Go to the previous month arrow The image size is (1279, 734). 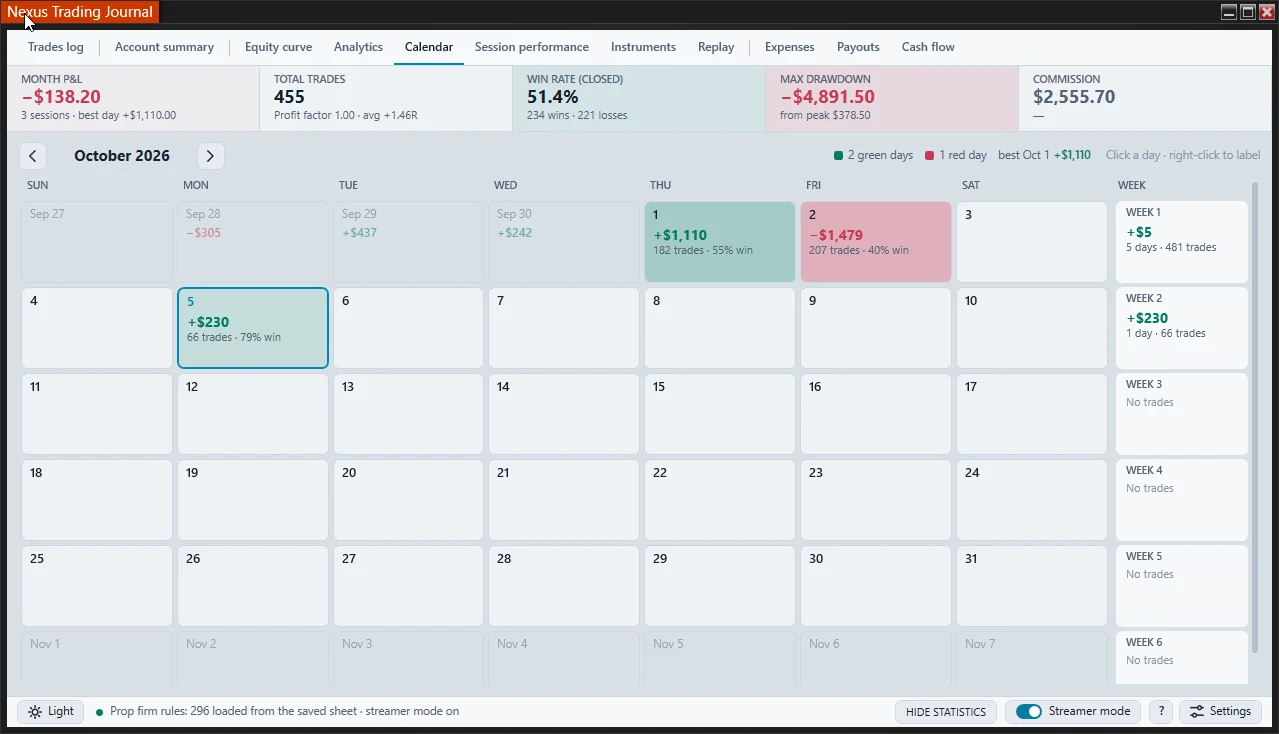pyautogui.click(x=33, y=156)
